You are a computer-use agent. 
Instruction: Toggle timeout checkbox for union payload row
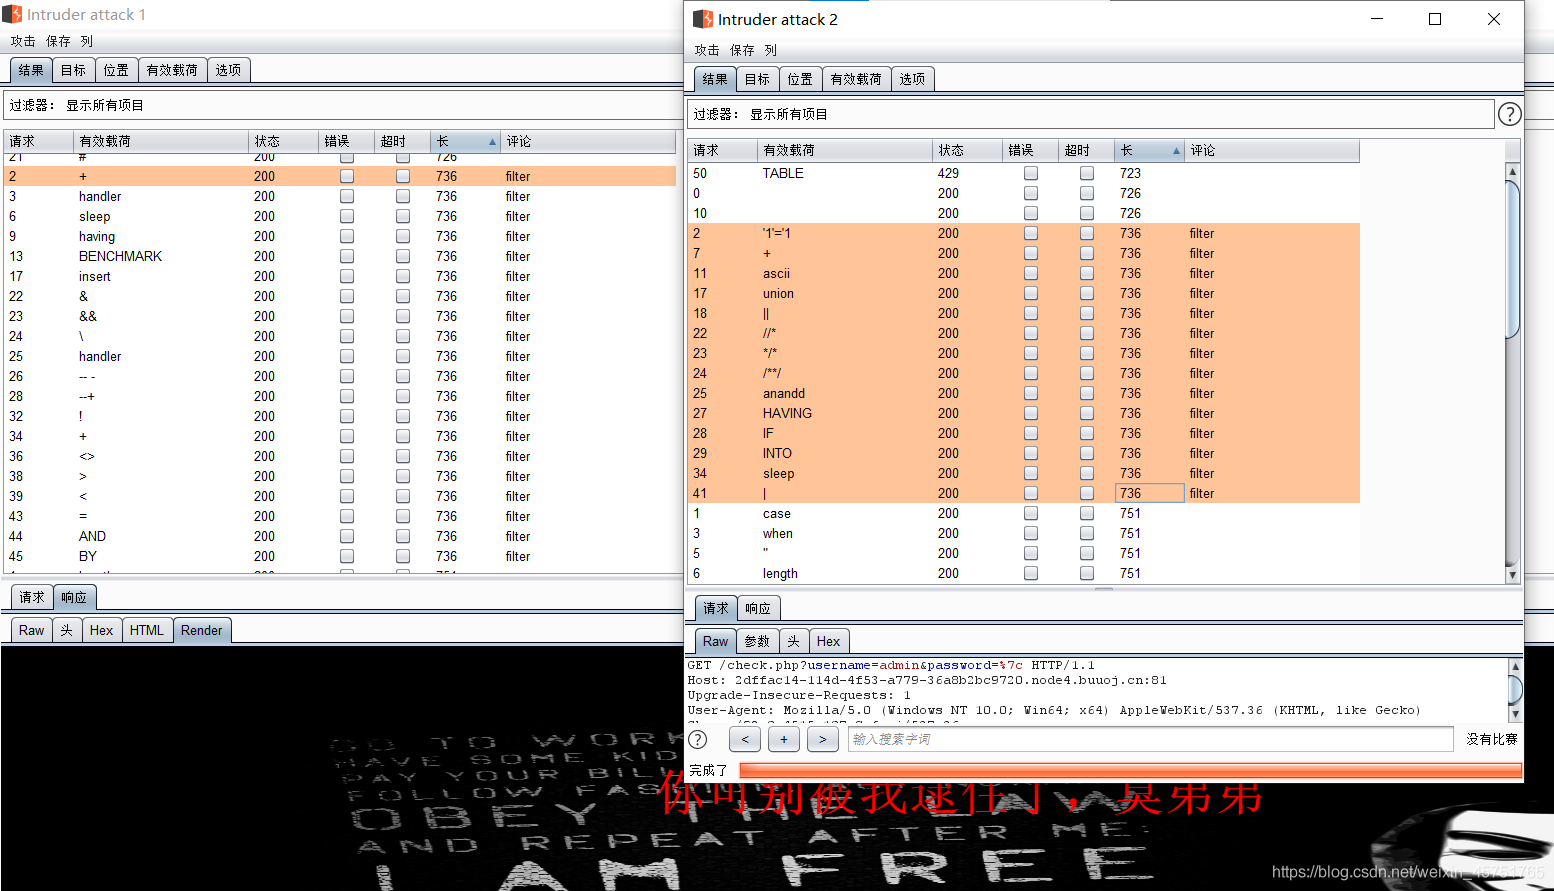pyautogui.click(x=1086, y=293)
